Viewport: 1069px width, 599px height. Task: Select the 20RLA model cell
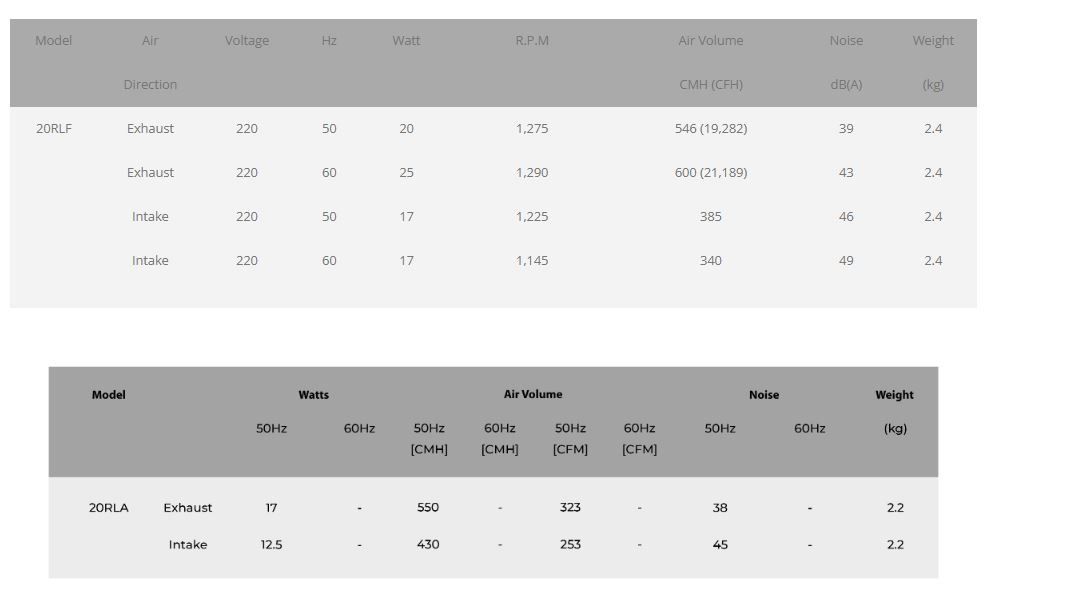tap(108, 507)
